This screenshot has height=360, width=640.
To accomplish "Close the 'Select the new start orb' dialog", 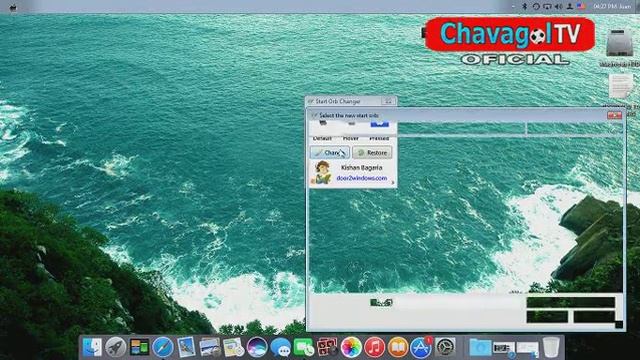I will [614, 116].
